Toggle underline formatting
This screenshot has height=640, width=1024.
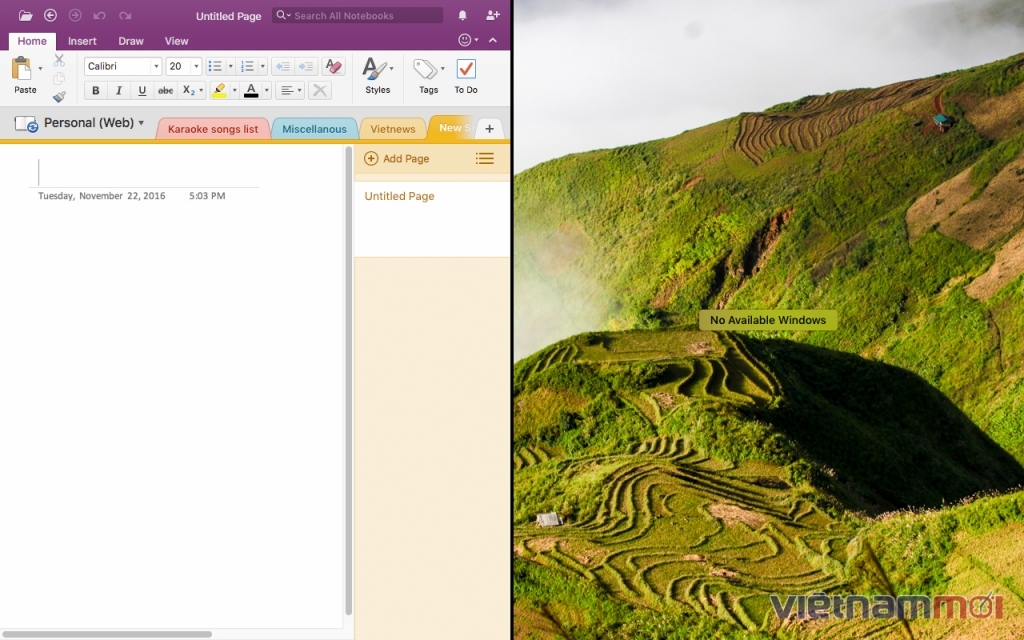point(142,90)
